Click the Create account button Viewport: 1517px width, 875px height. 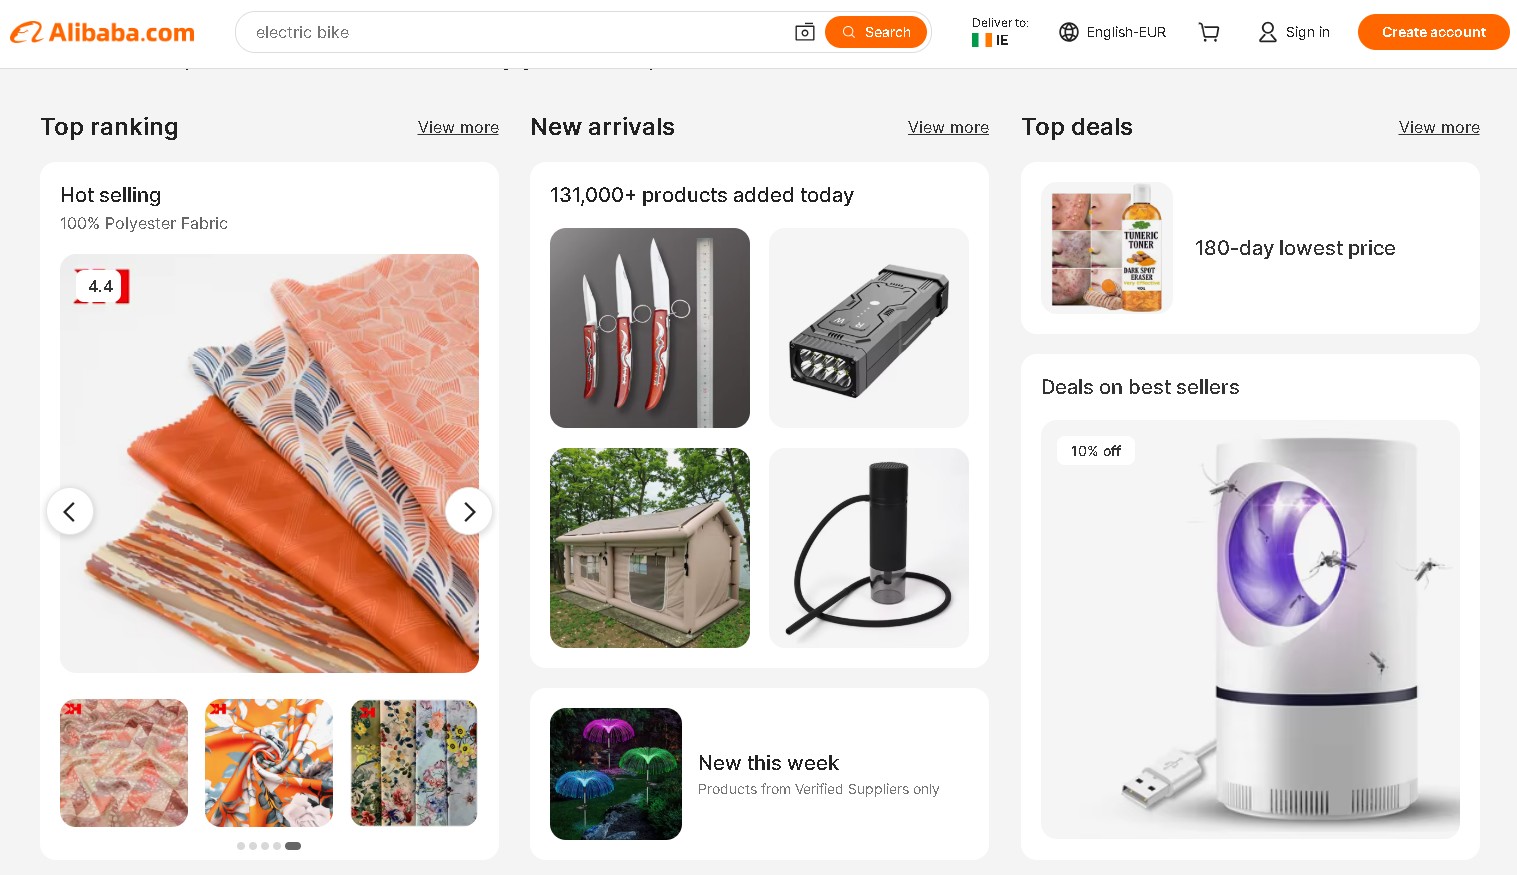1433,32
